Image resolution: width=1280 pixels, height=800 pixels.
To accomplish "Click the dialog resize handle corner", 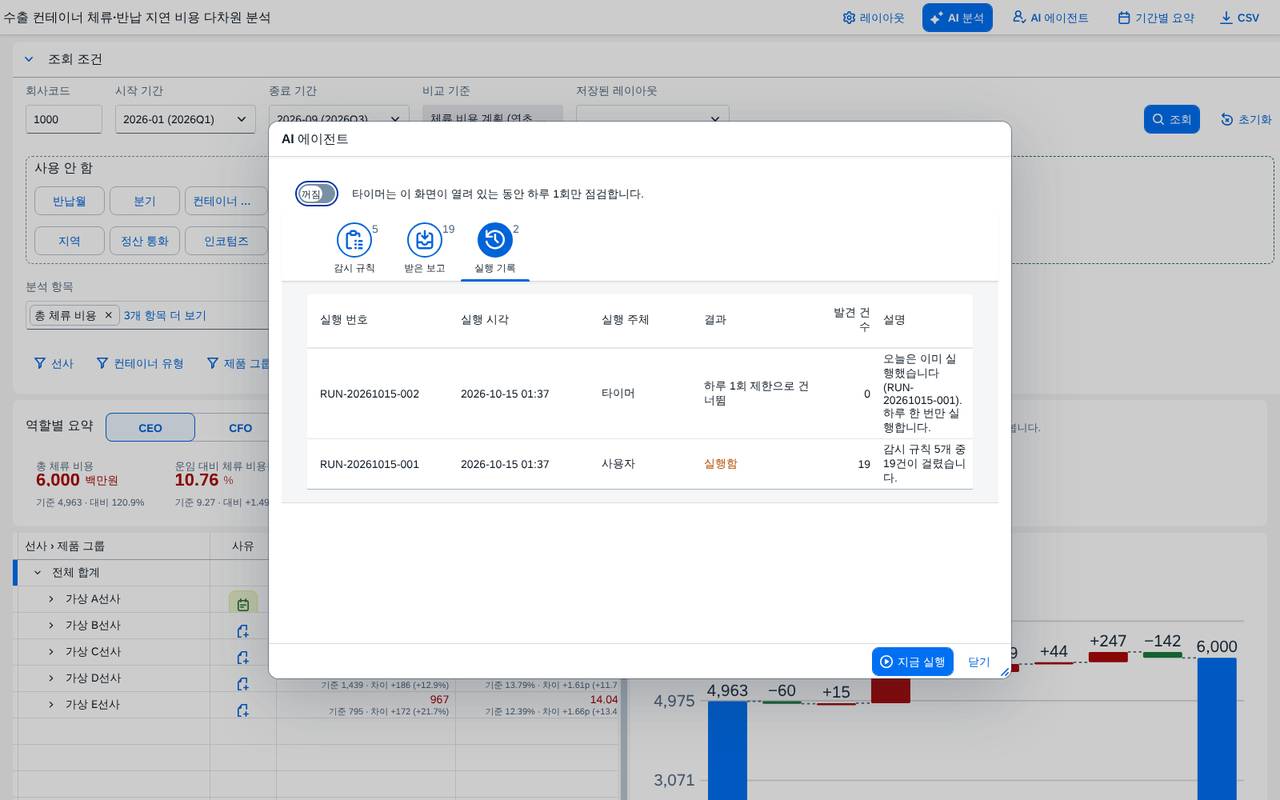I will pos(1004,672).
